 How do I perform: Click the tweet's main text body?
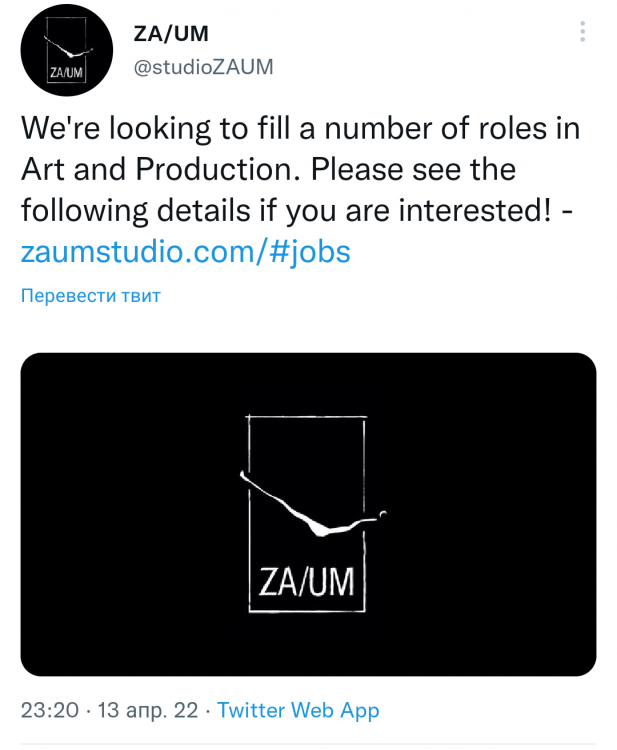300,170
